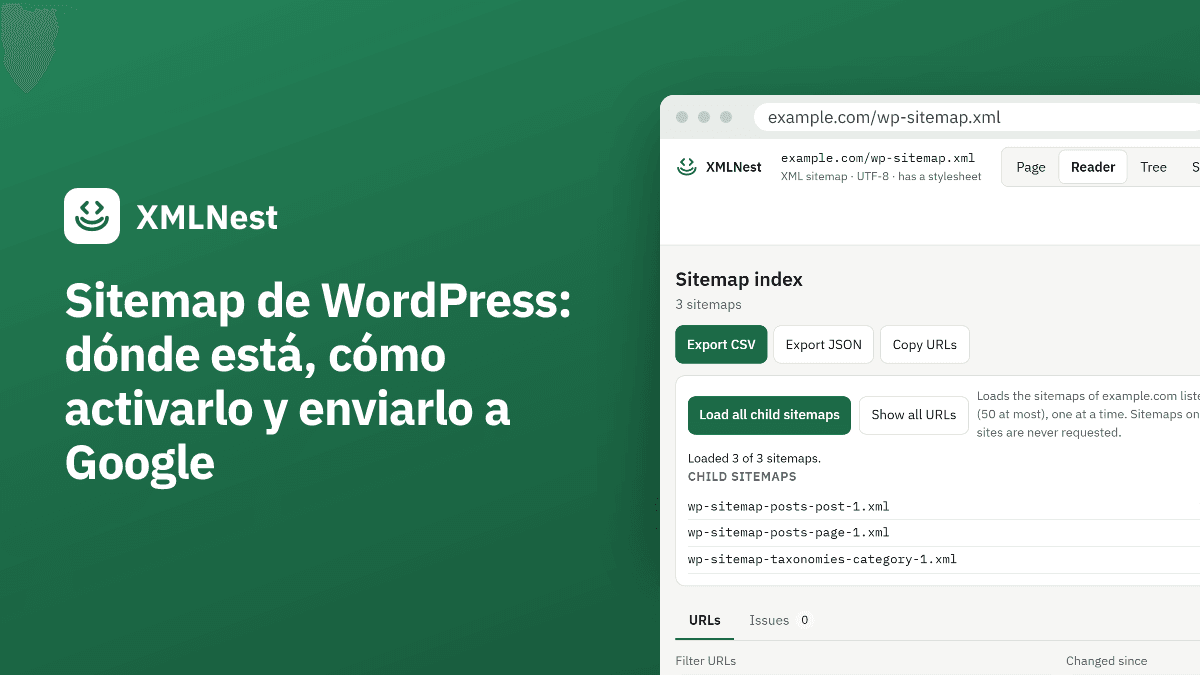Viewport: 1200px width, 675px height.
Task: Click the small XMLNest icon in the app header
Action: tap(686, 167)
